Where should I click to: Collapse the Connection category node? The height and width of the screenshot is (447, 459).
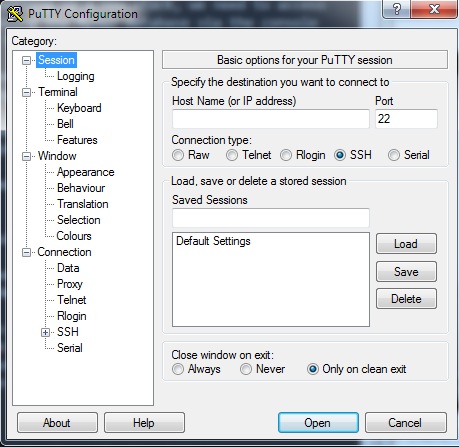click(x=26, y=252)
